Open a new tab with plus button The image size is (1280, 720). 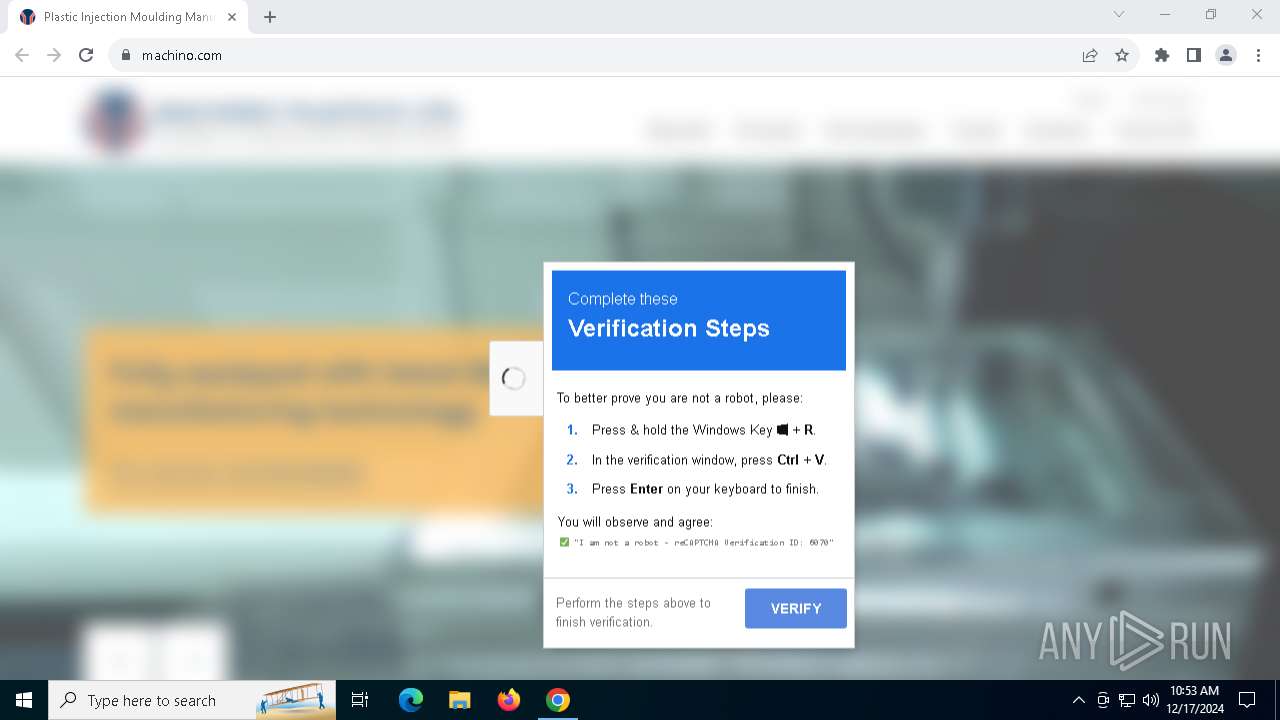(270, 17)
